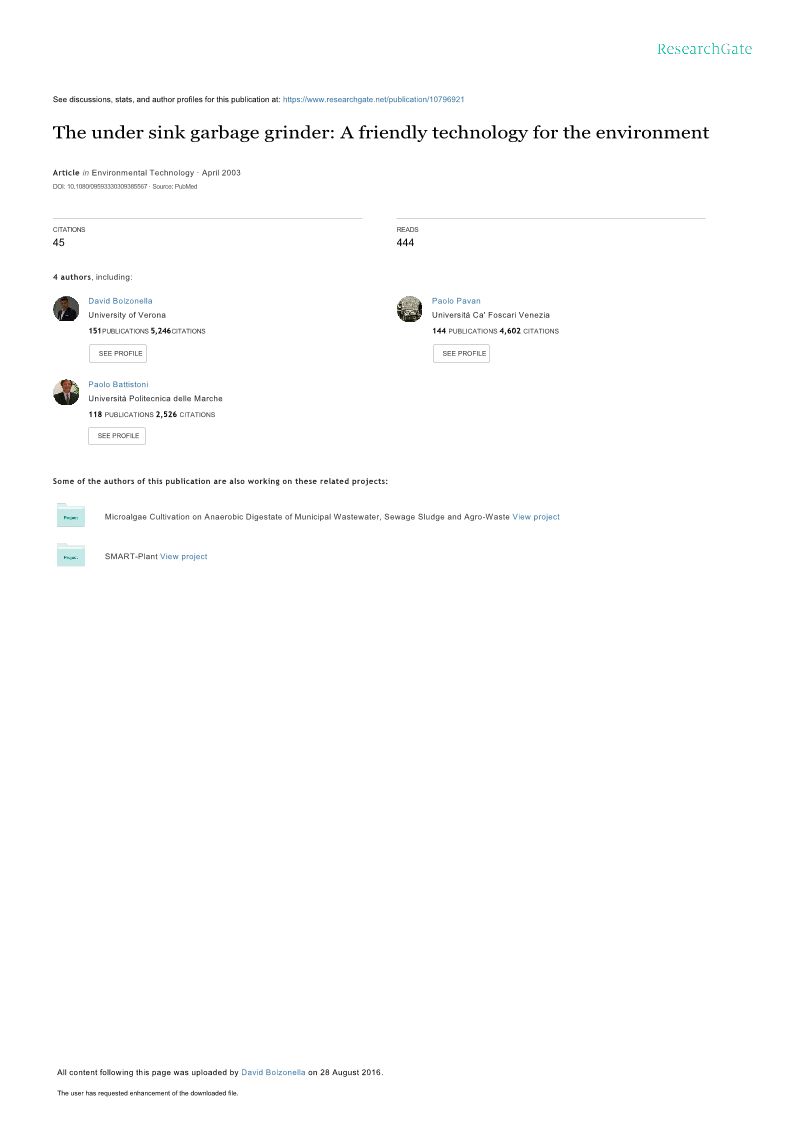Click the Paolo Battistoni author name link
This screenshot has height=1121, width=793.
coord(118,385)
